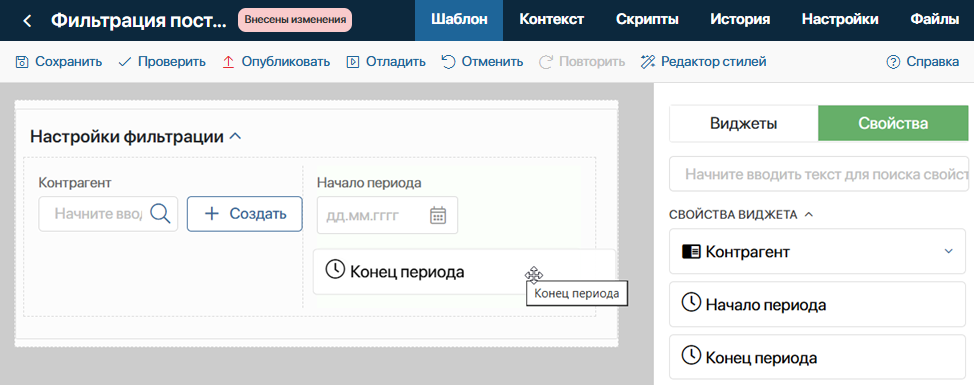Image resolution: width=974 pixels, height=385 pixels.
Task: Click the magnifier in Контрагент field
Action: pos(160,214)
